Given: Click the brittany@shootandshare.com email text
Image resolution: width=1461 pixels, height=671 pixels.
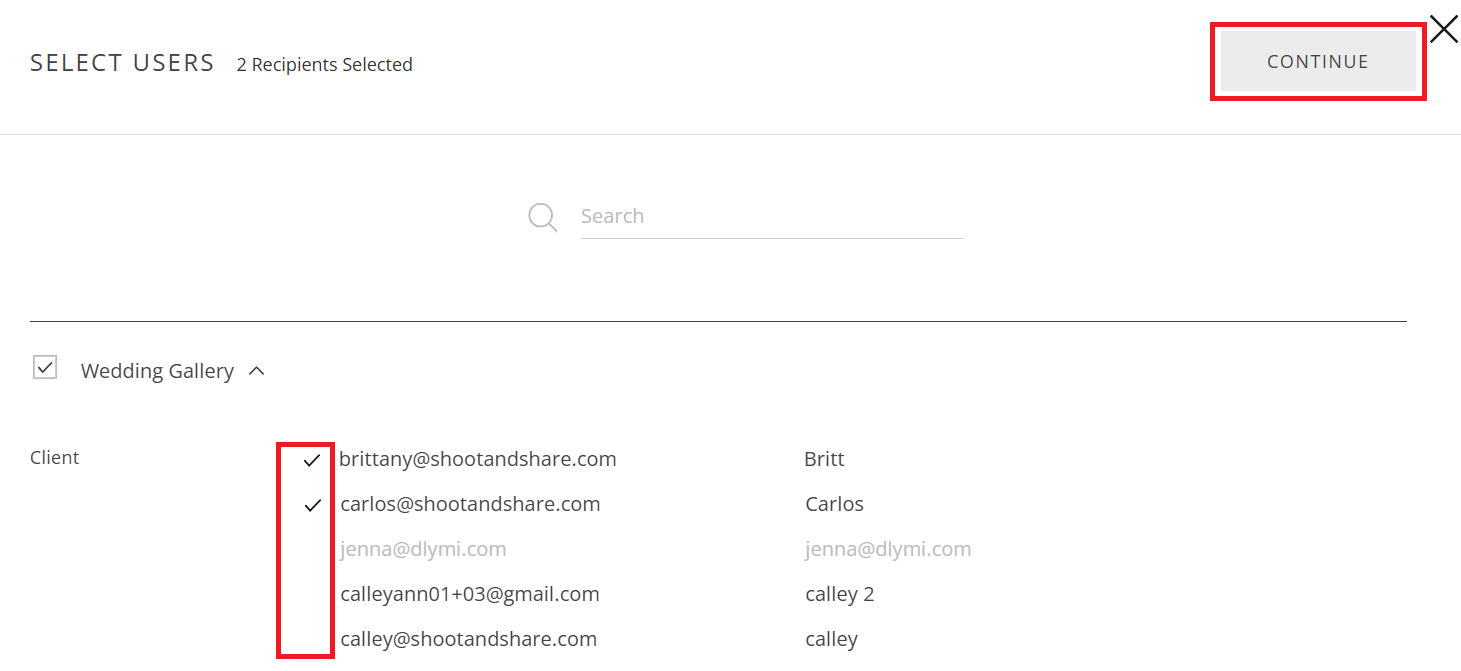Looking at the screenshot, I should [478, 459].
